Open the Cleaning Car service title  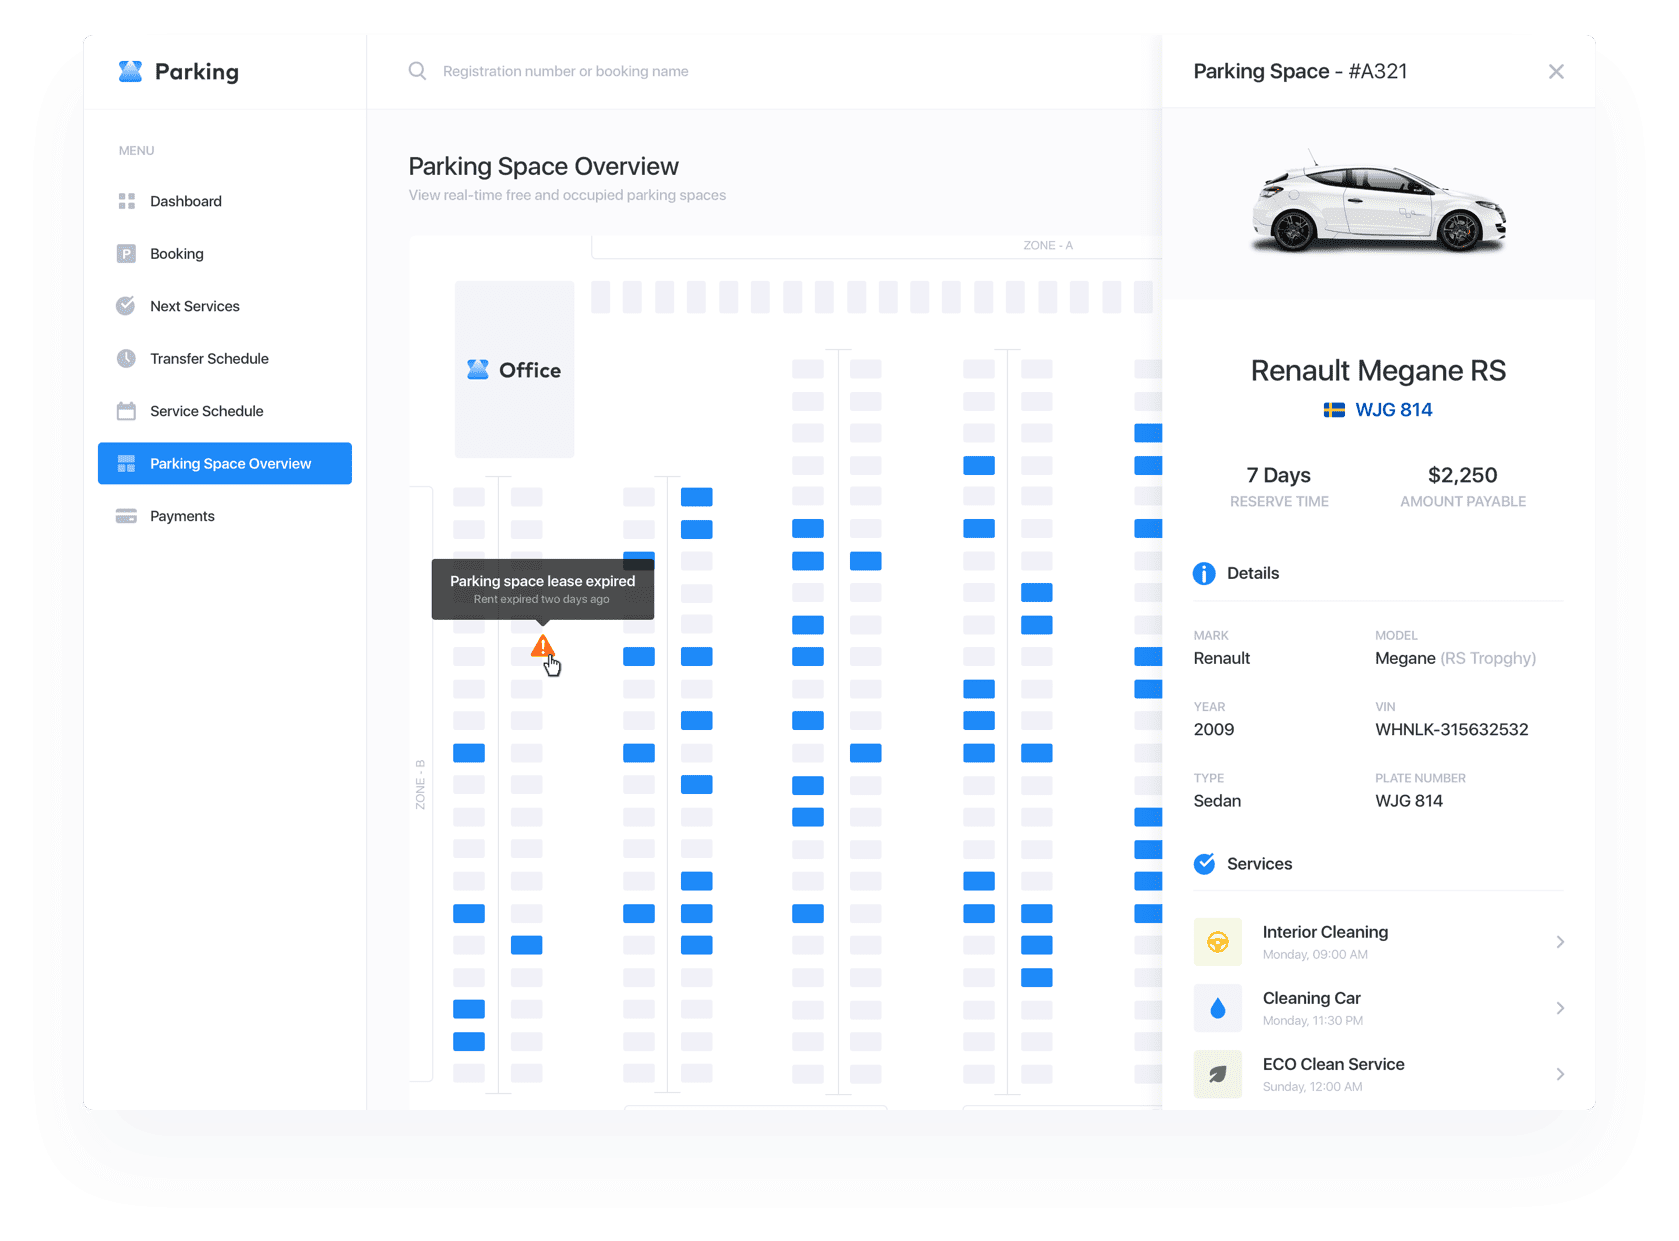[1311, 998]
